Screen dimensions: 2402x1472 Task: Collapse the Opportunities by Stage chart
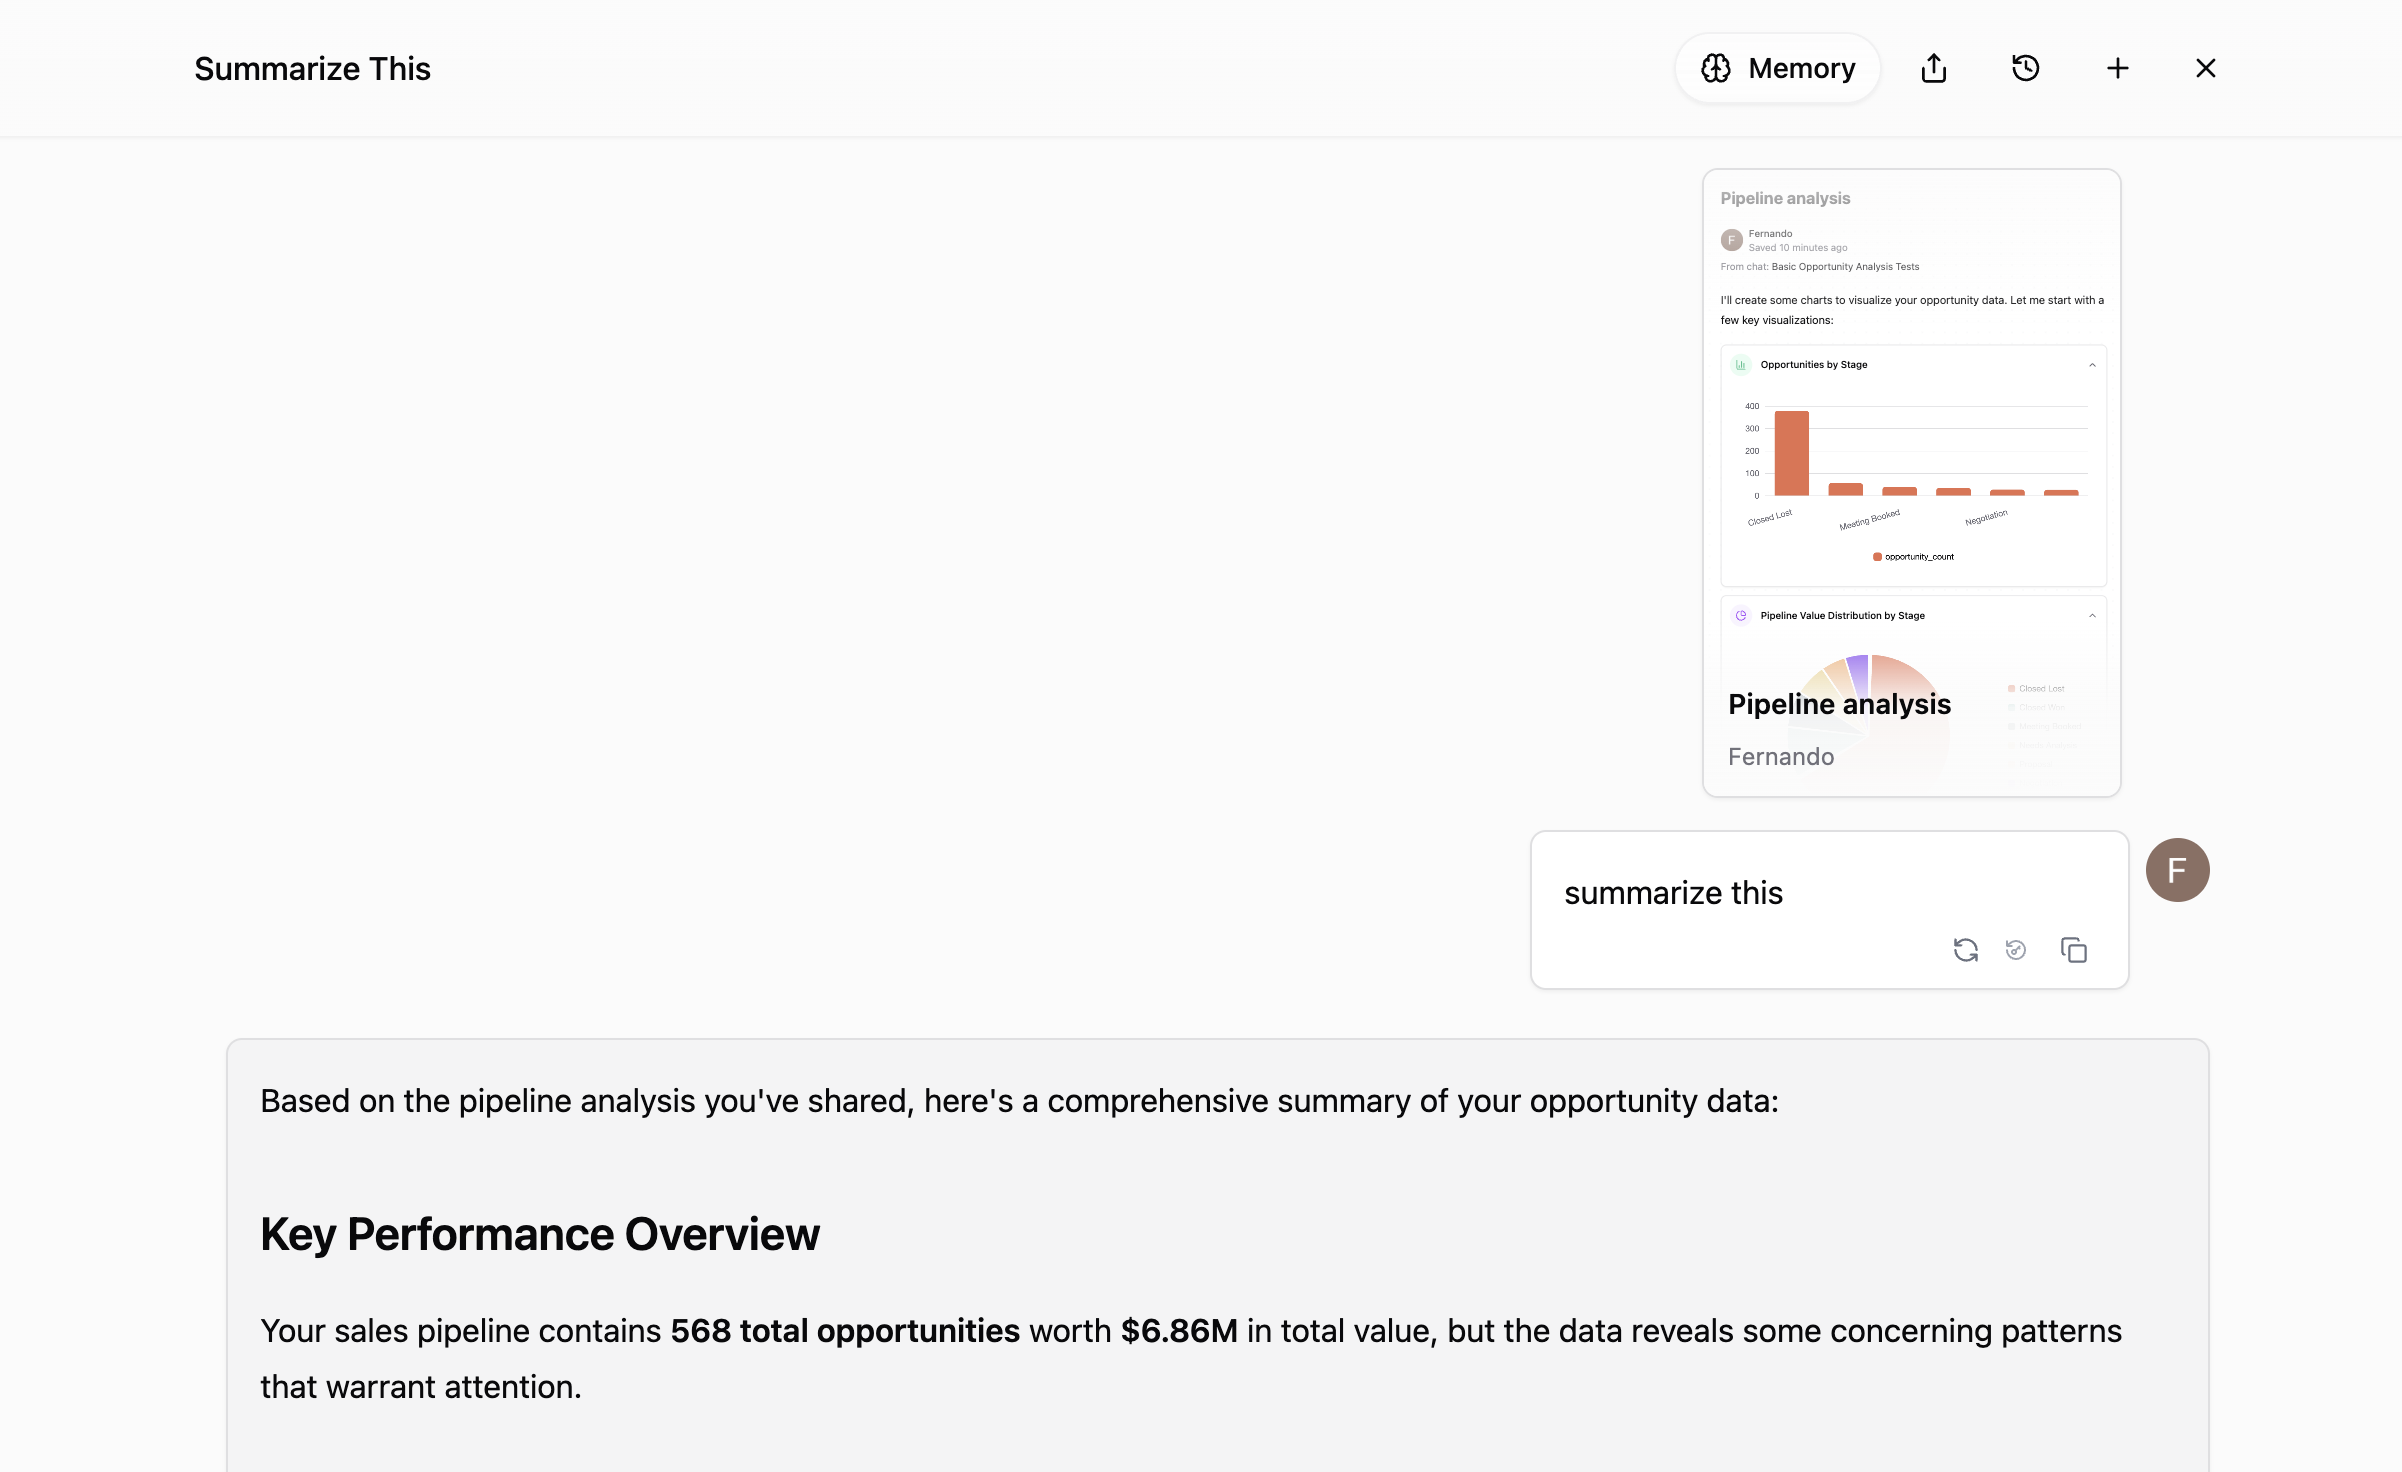click(2091, 365)
